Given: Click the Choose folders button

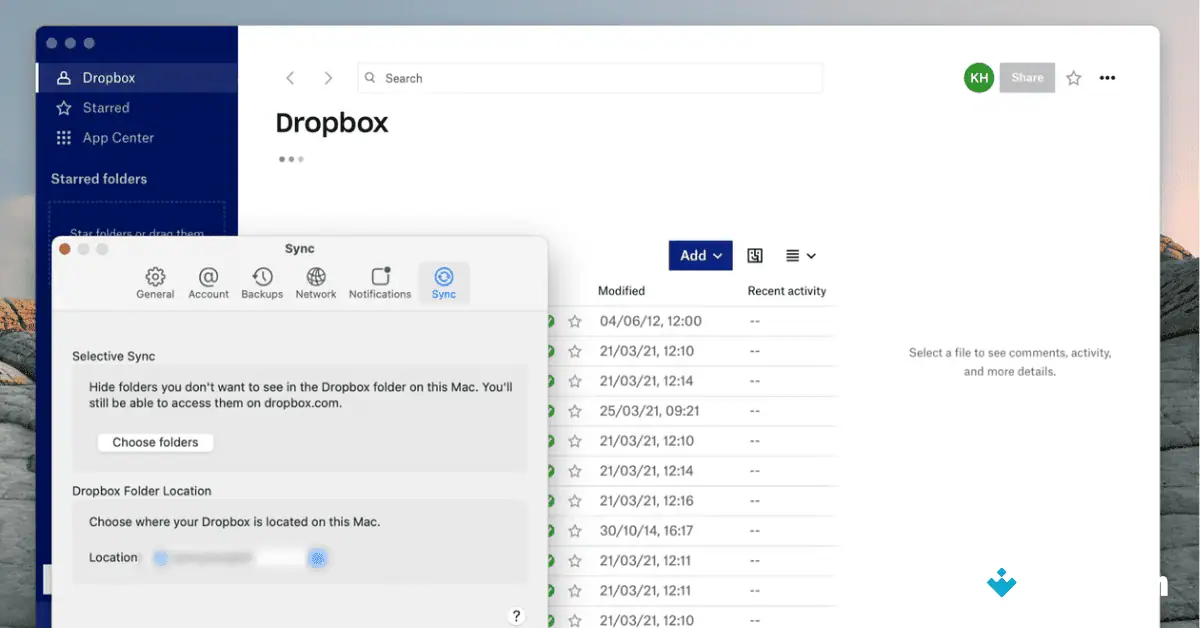Looking at the screenshot, I should (155, 442).
